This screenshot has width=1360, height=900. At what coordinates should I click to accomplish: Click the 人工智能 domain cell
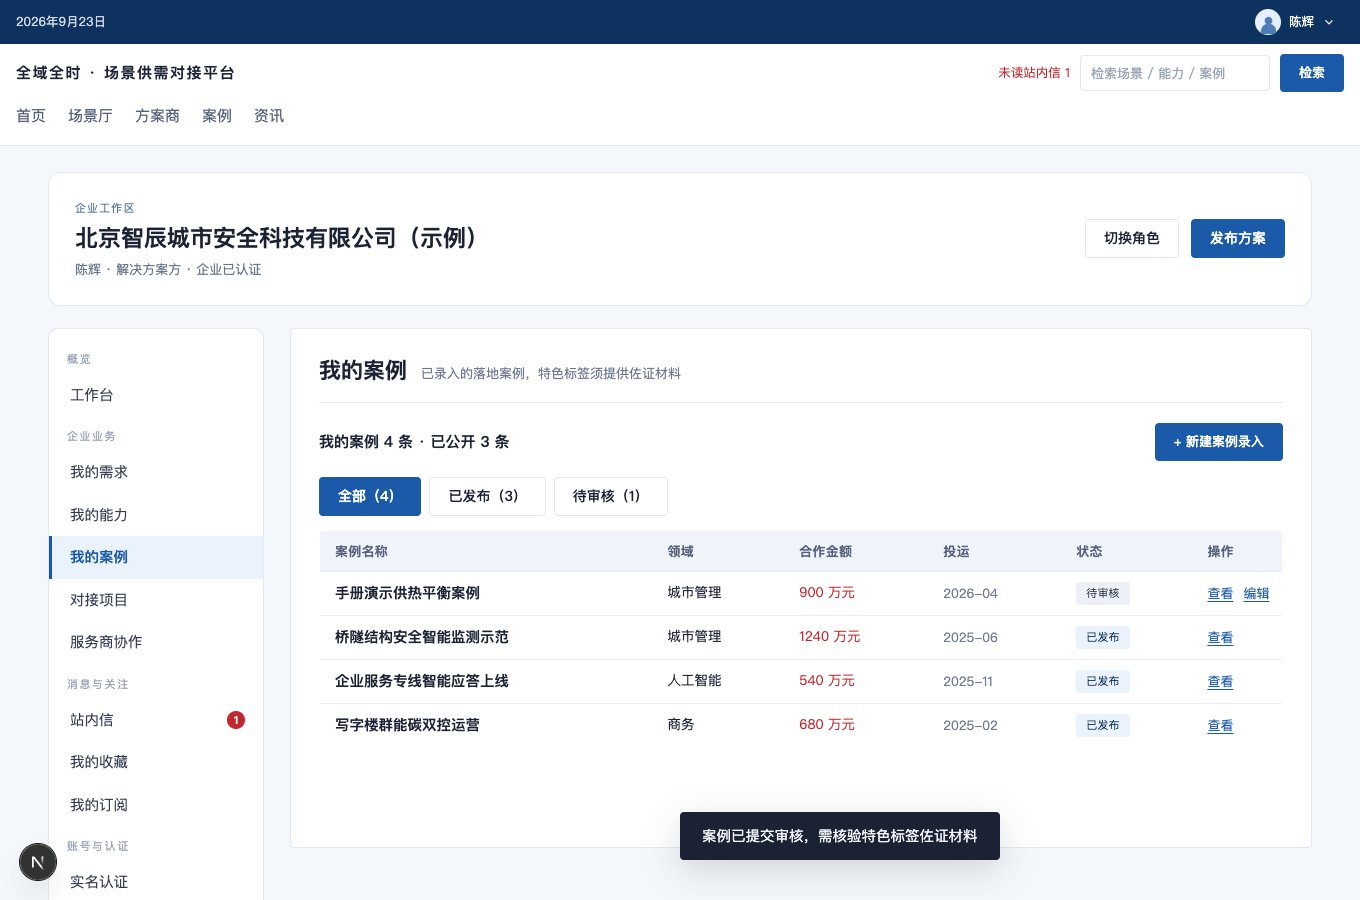(694, 681)
